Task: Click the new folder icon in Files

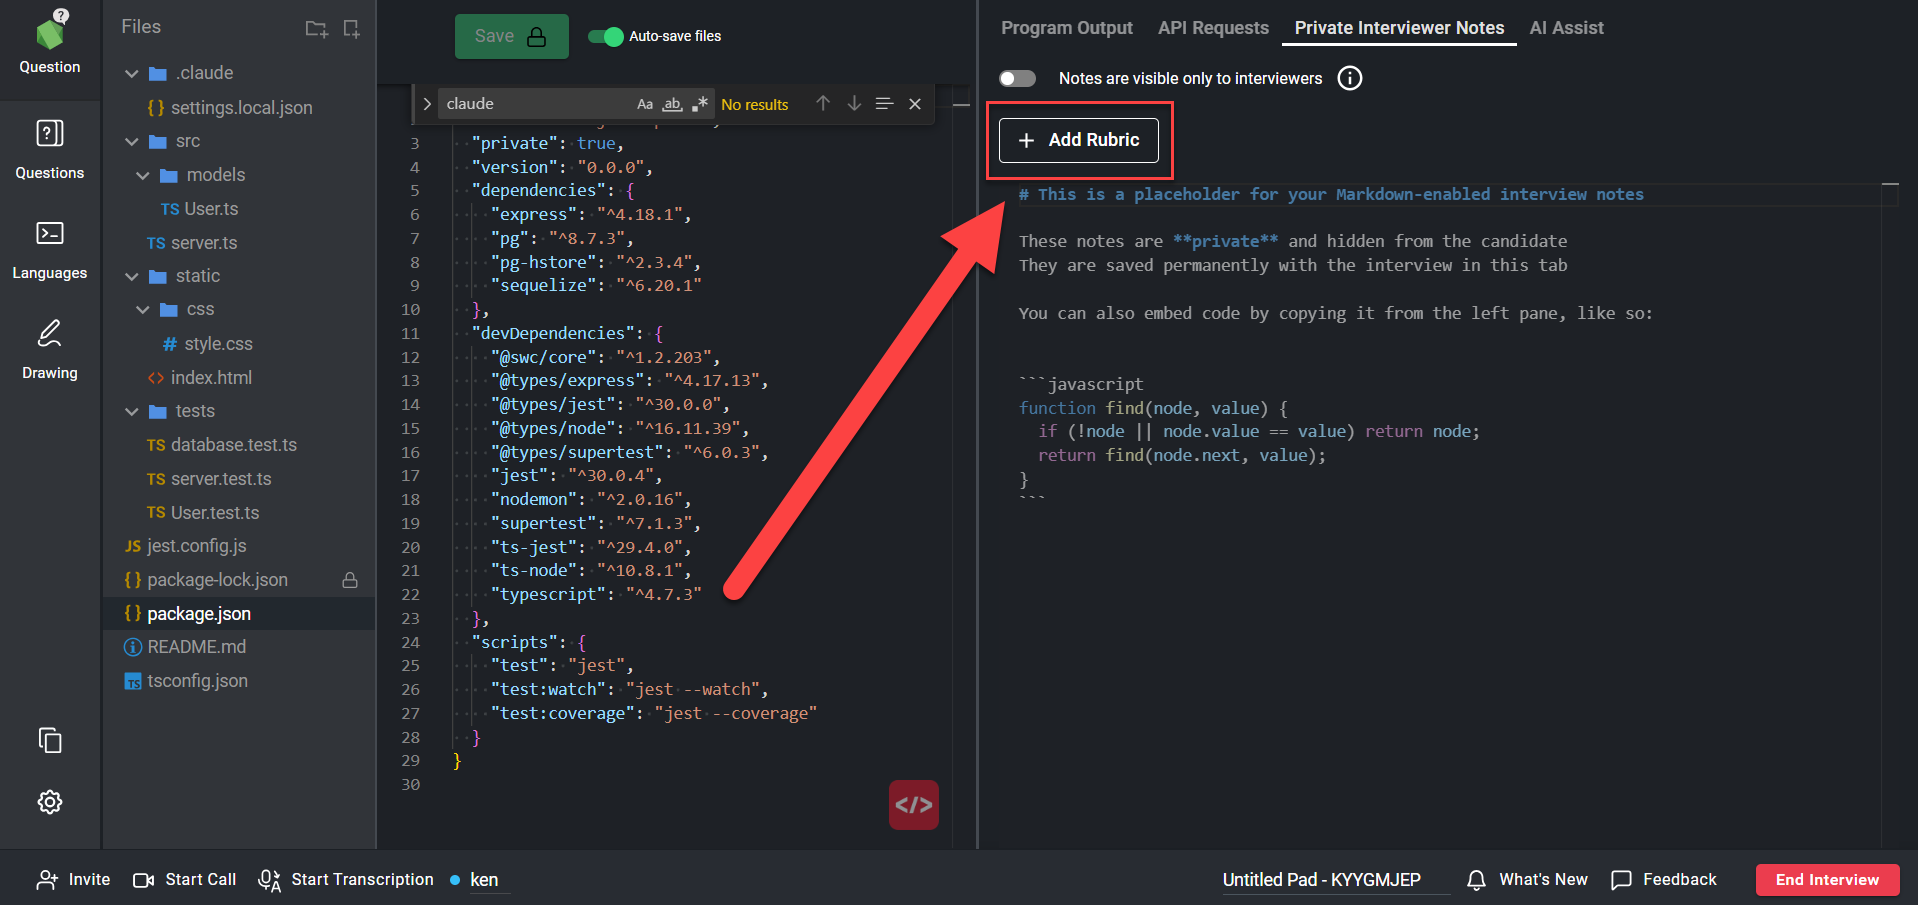Action: point(316,28)
